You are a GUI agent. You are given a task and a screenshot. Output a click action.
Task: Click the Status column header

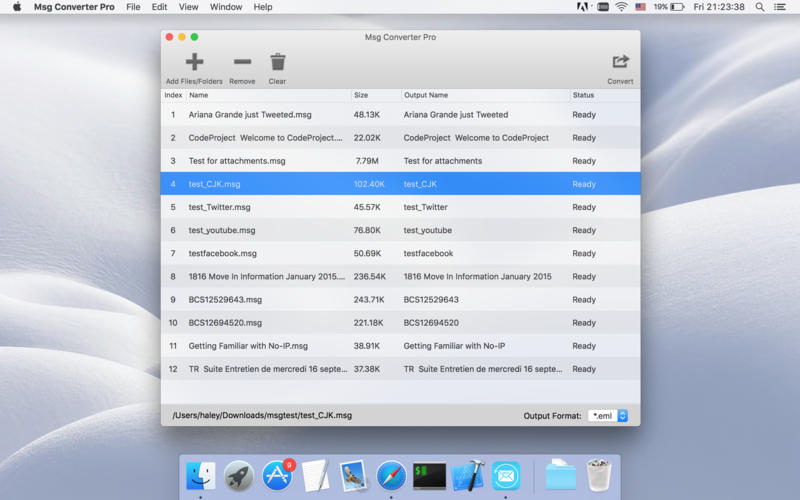coord(605,95)
